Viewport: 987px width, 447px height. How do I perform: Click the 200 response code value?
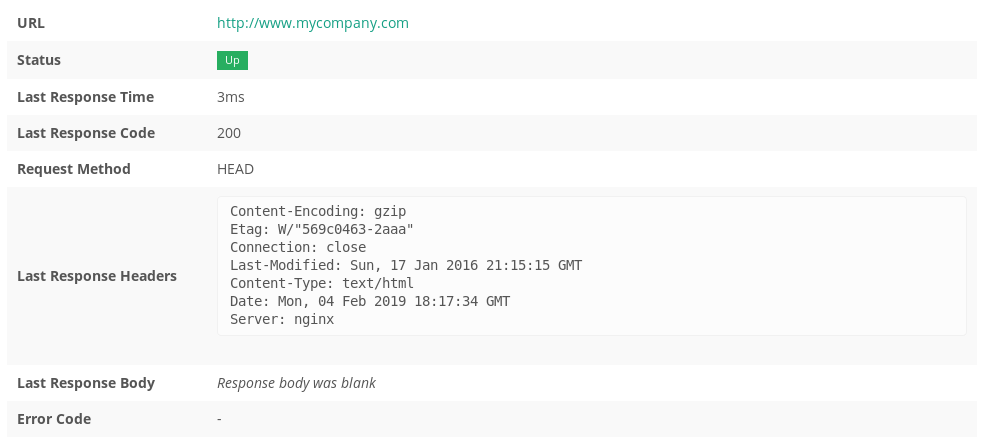pyautogui.click(x=229, y=133)
